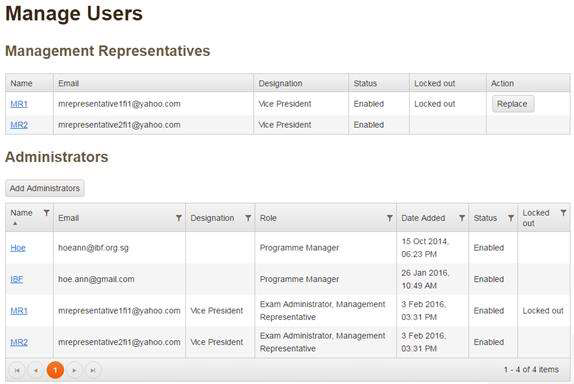The image size is (574, 384).
Task: Sort administrators by Name column header
Action: tap(21, 213)
